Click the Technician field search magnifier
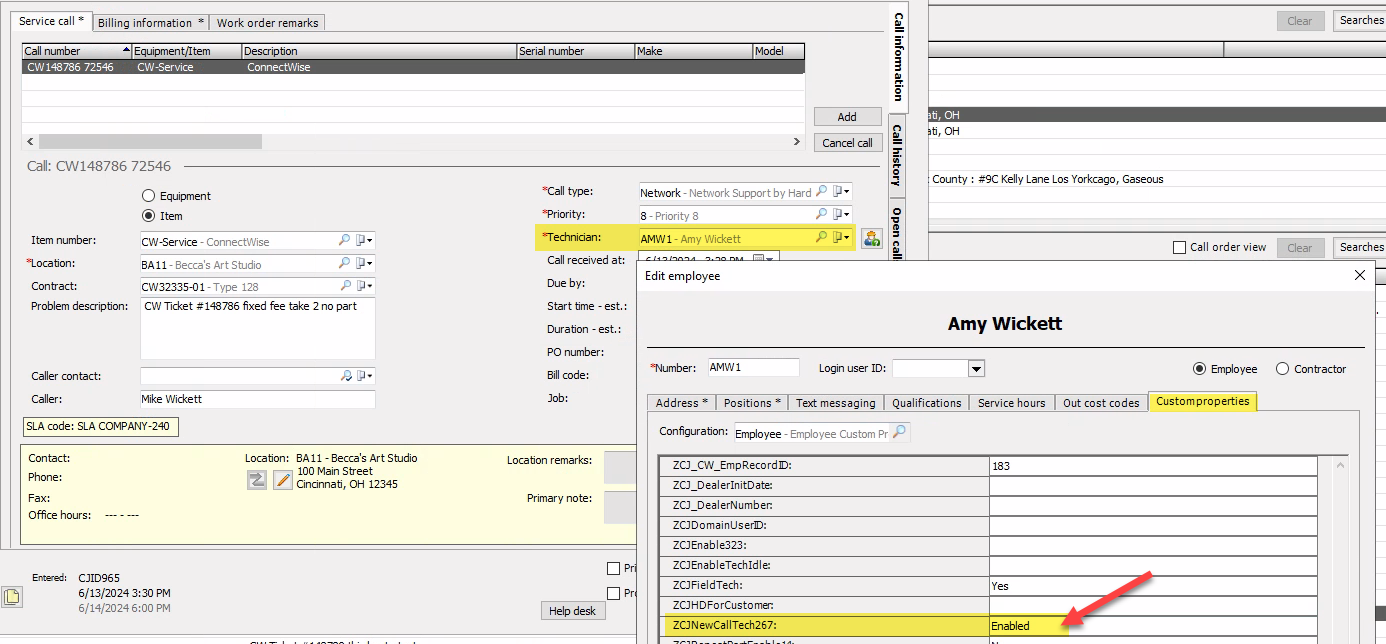The height and width of the screenshot is (644, 1386). tap(821, 238)
